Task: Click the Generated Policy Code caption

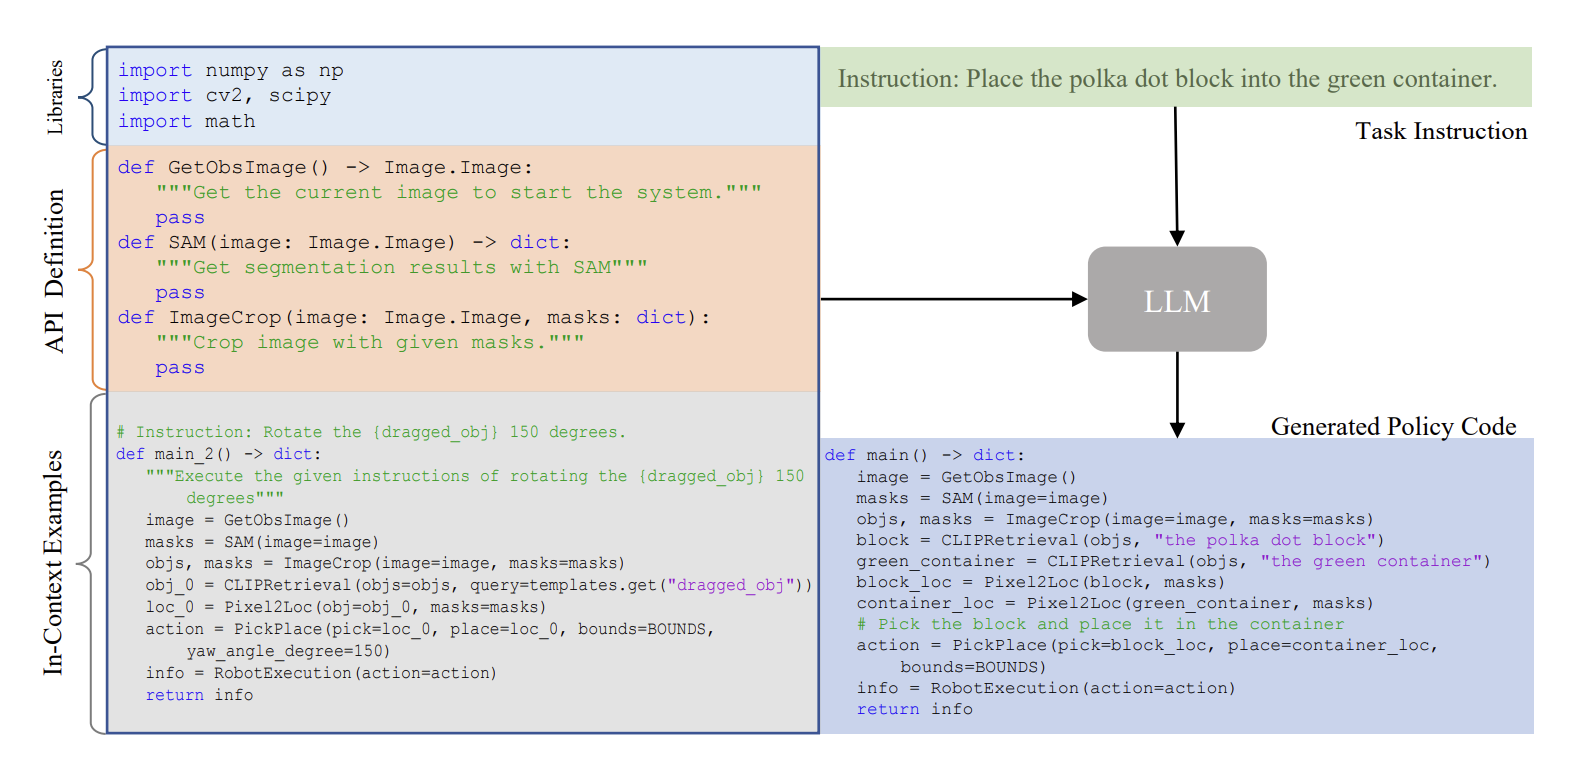Action: click(x=1393, y=426)
